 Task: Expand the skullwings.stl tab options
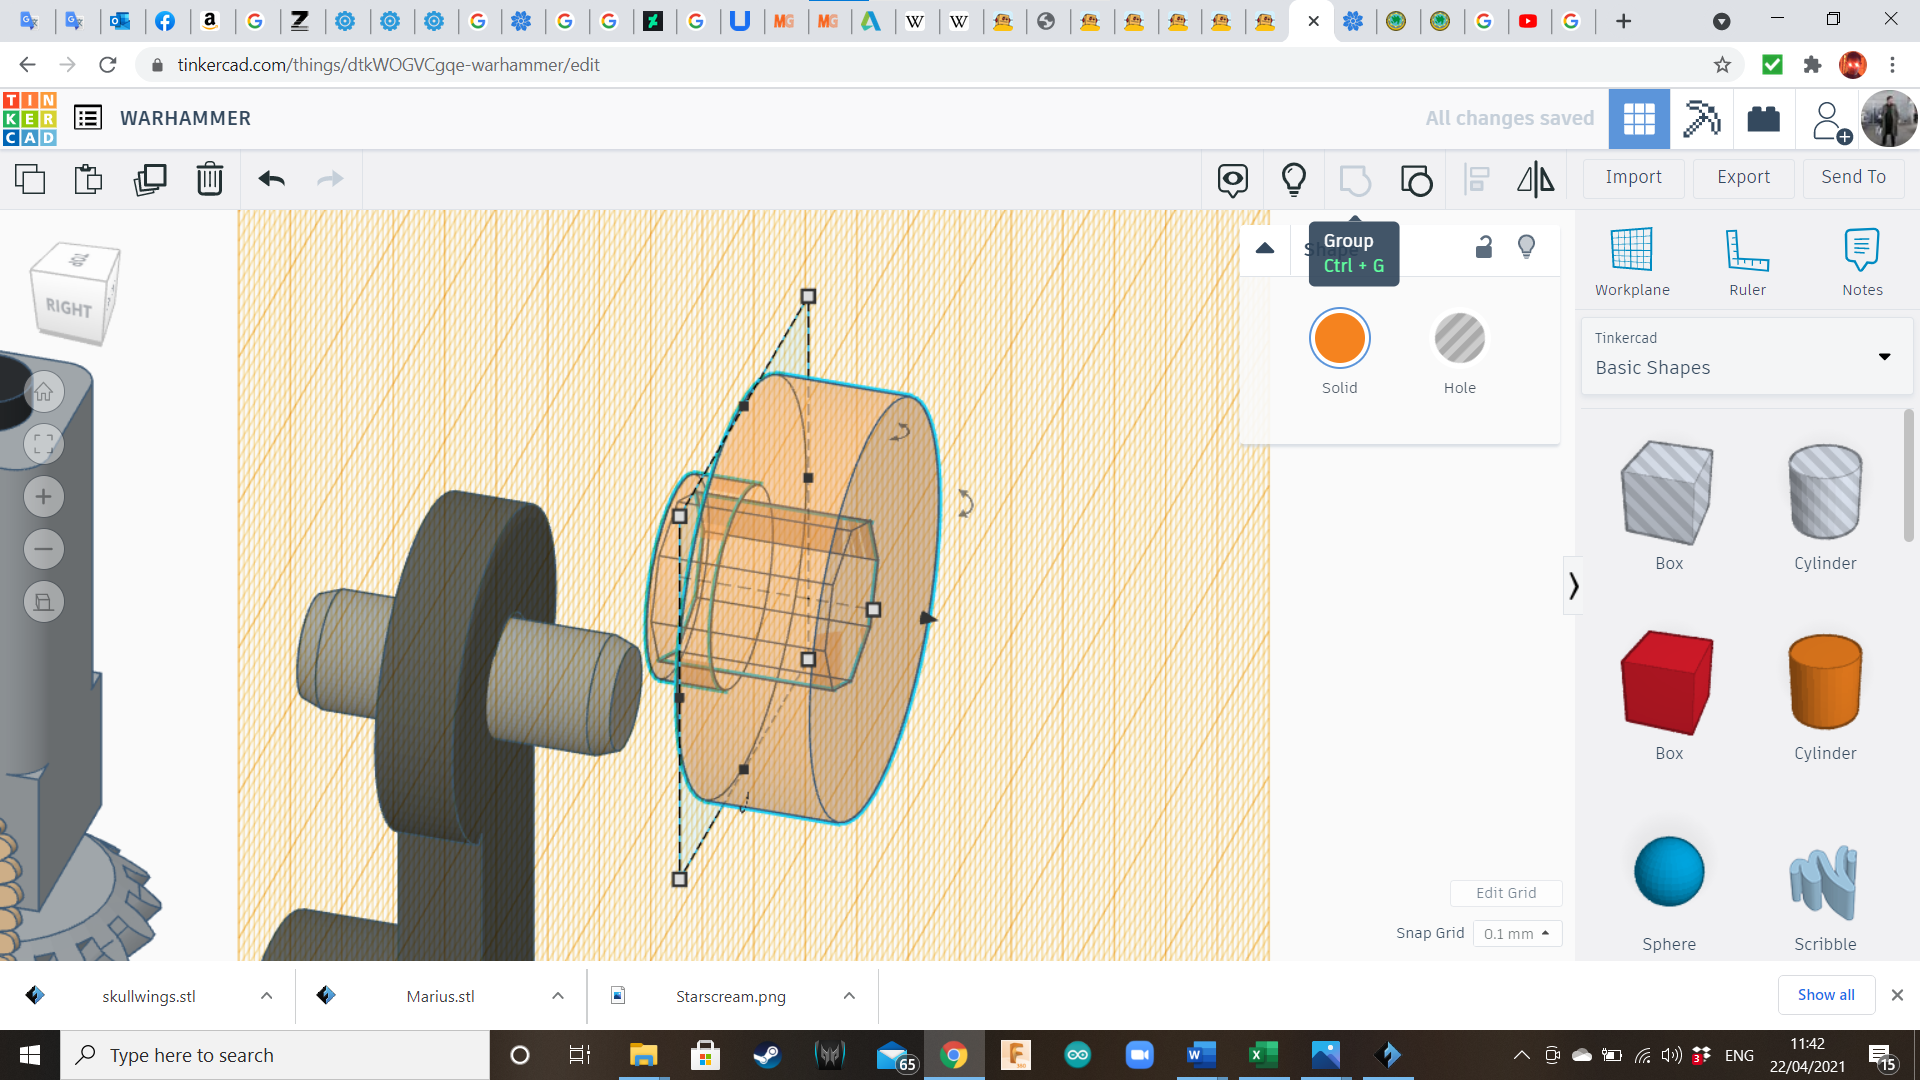click(x=265, y=996)
